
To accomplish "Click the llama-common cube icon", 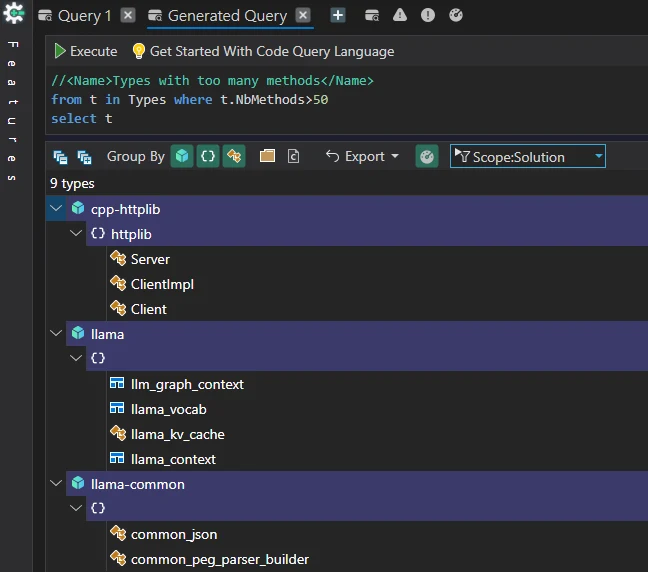I will click(x=78, y=483).
